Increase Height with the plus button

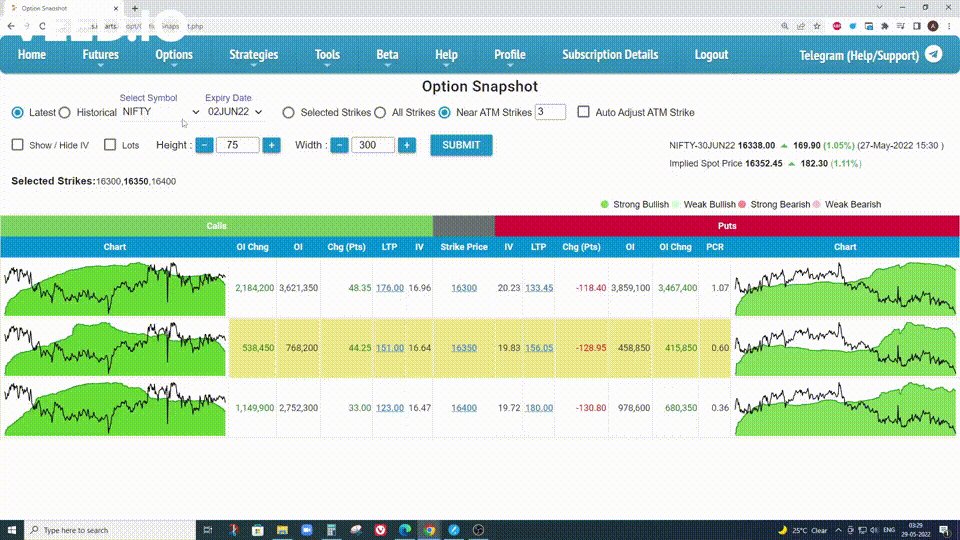(271, 145)
